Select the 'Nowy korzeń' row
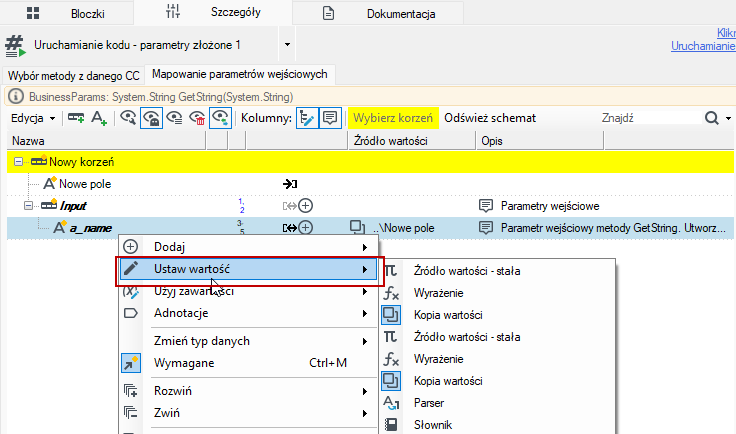The image size is (736, 434). 370,162
